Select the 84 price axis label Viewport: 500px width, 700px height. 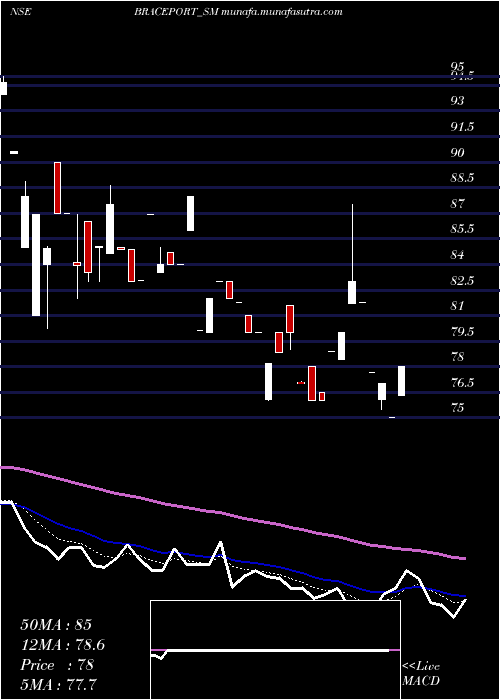pyautogui.click(x=458, y=255)
